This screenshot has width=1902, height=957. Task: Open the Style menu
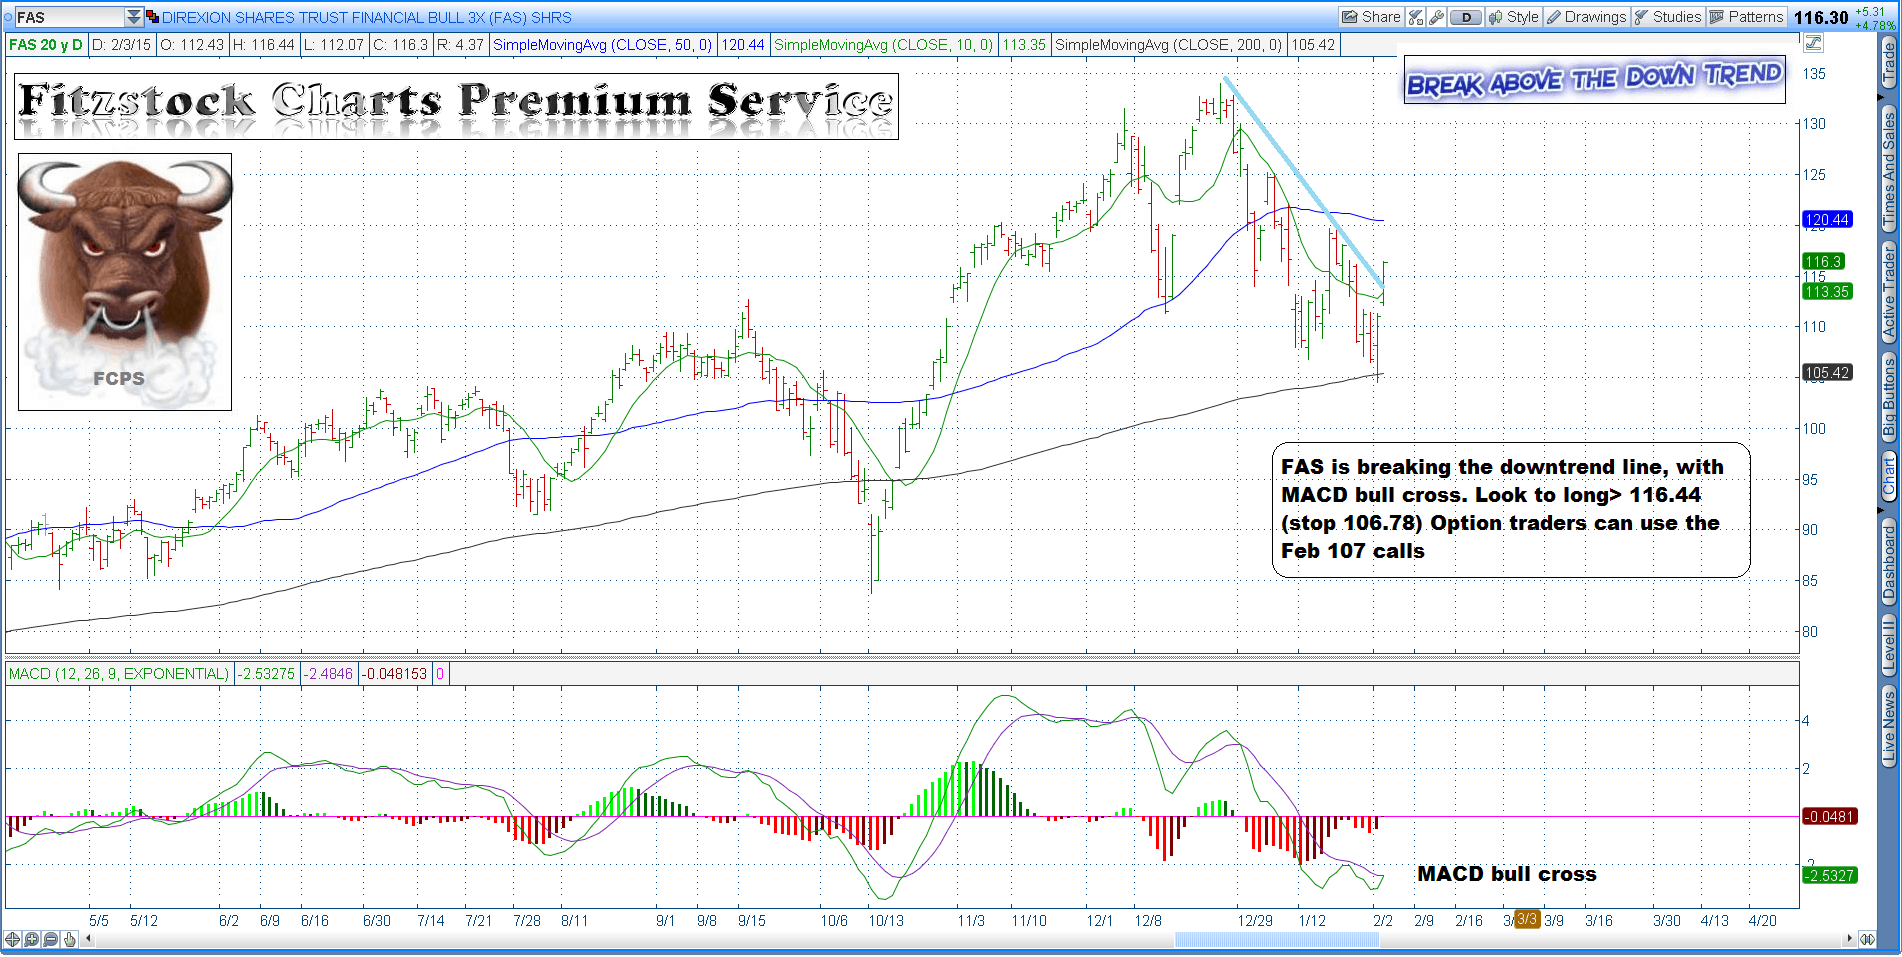(x=1513, y=17)
